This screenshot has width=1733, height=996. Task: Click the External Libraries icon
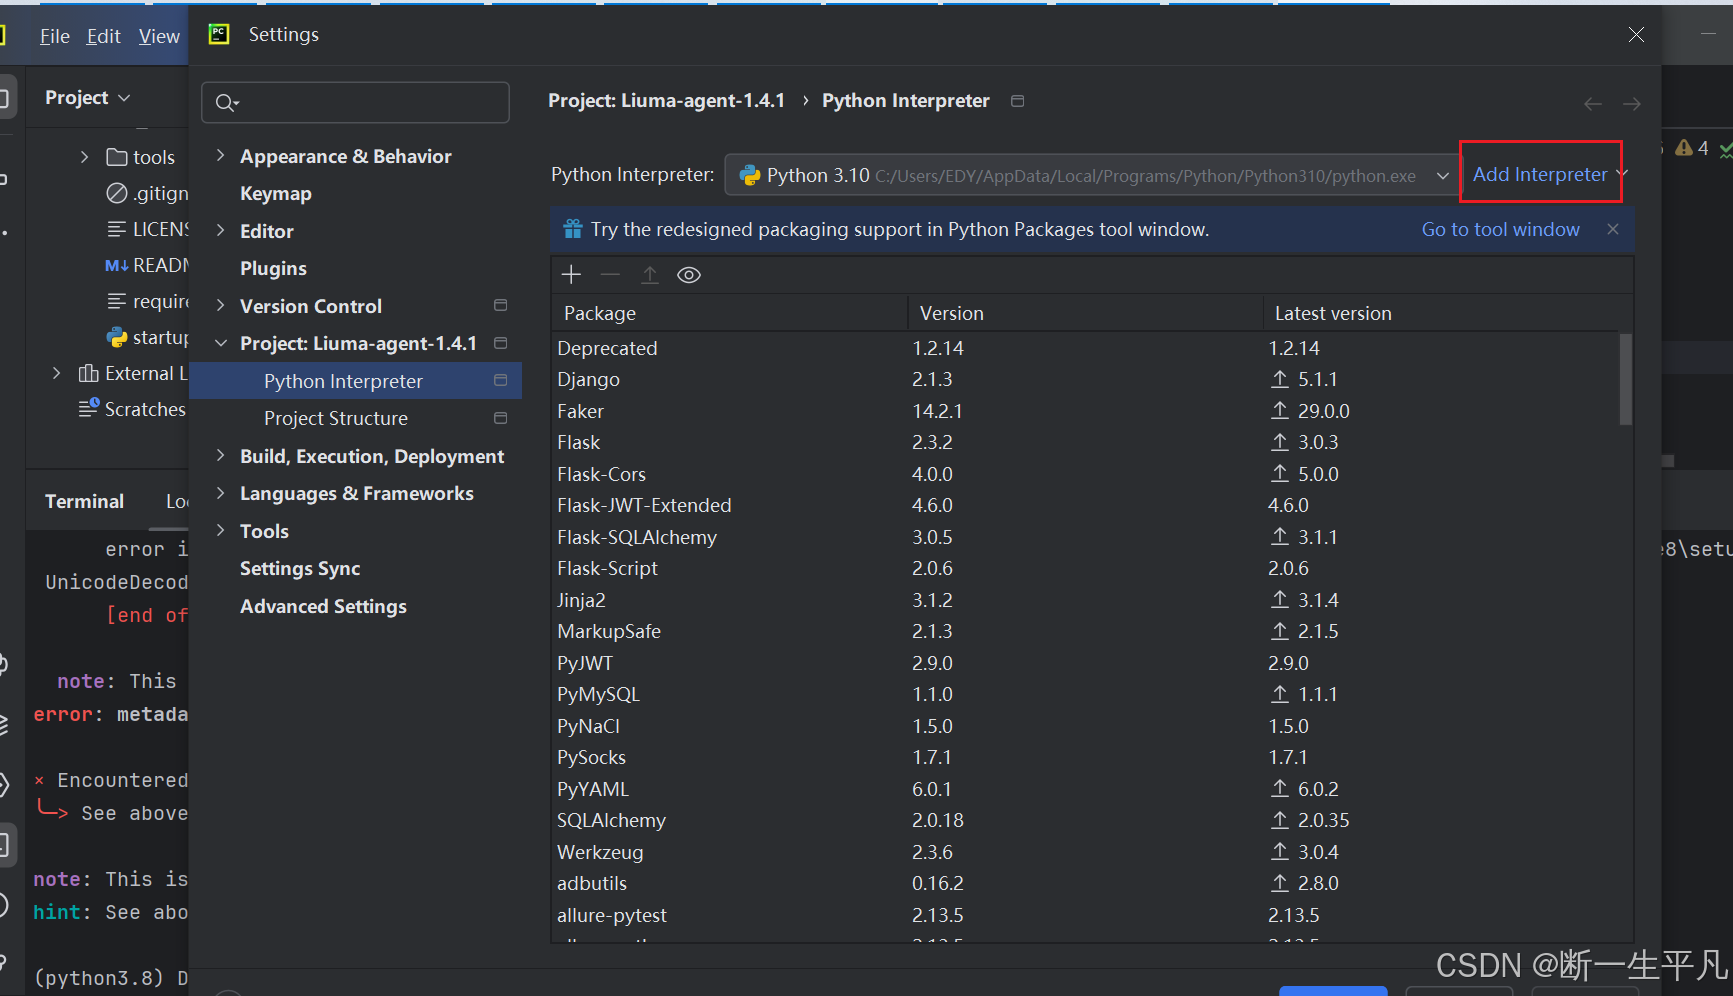[88, 373]
